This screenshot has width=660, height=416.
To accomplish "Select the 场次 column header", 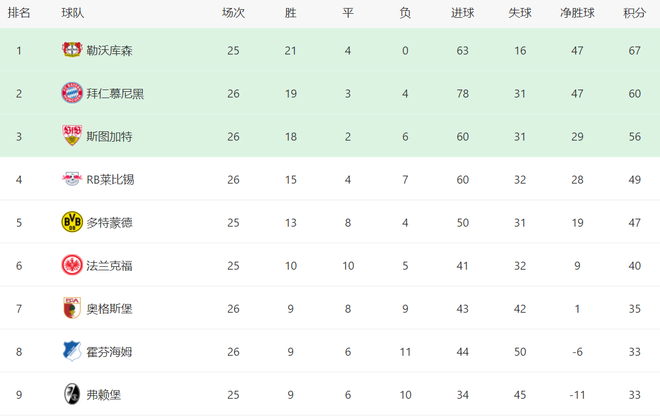I will [x=233, y=13].
